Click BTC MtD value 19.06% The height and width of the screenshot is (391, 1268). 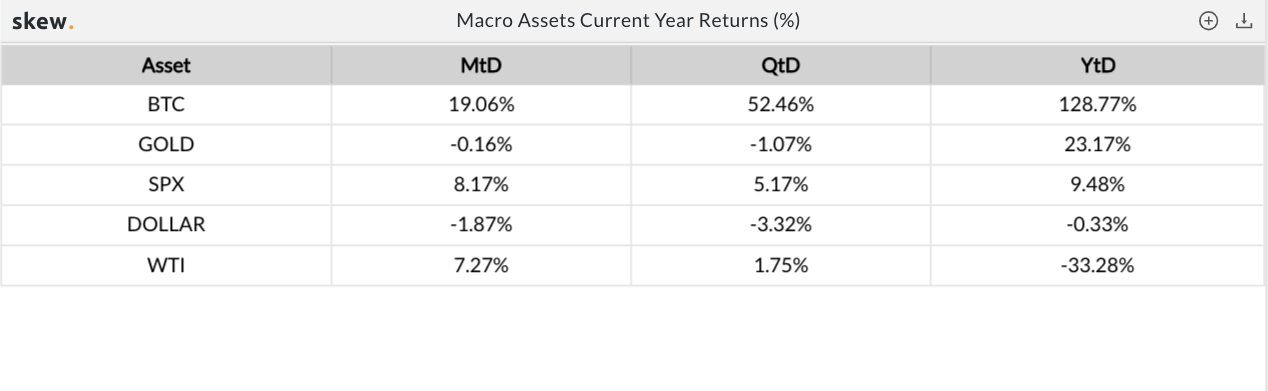click(x=481, y=105)
